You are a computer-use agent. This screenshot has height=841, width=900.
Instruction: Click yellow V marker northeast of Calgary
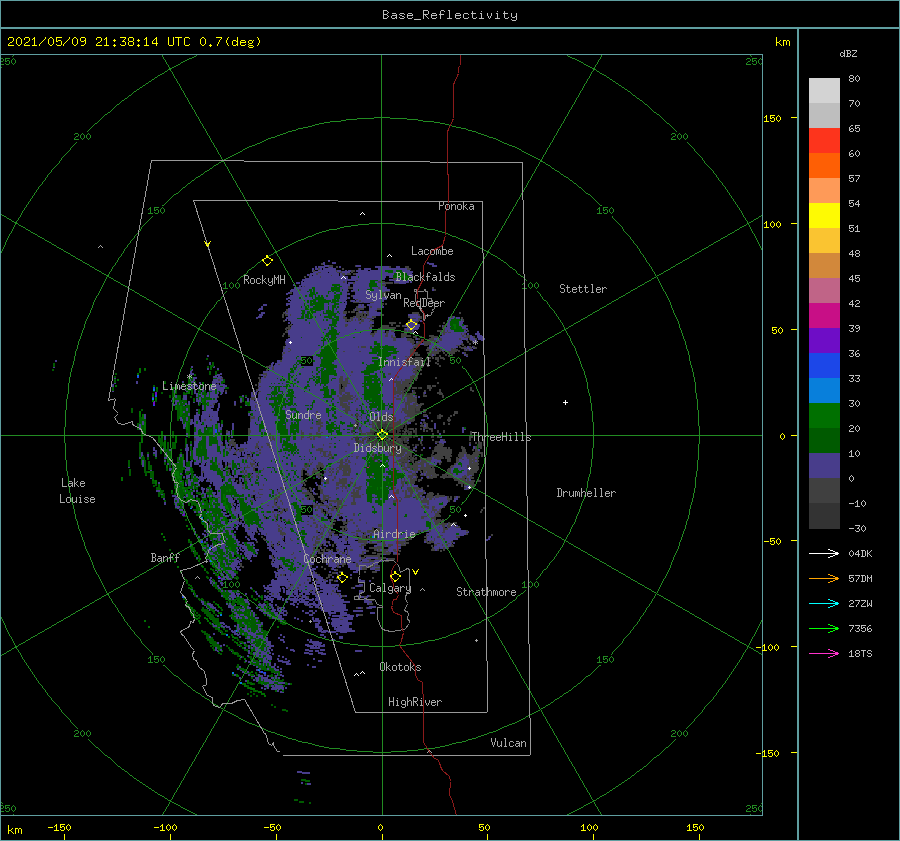point(415,572)
